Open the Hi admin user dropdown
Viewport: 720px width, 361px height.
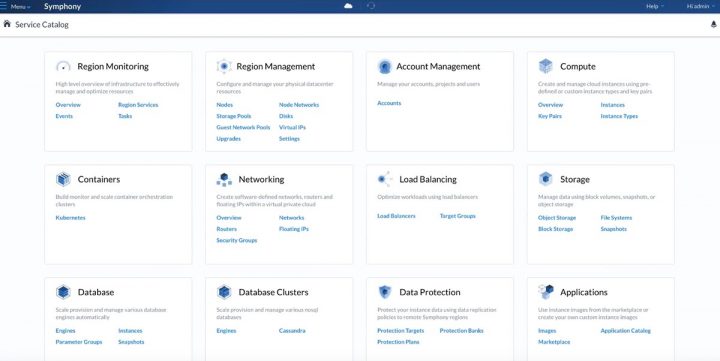point(701,6)
